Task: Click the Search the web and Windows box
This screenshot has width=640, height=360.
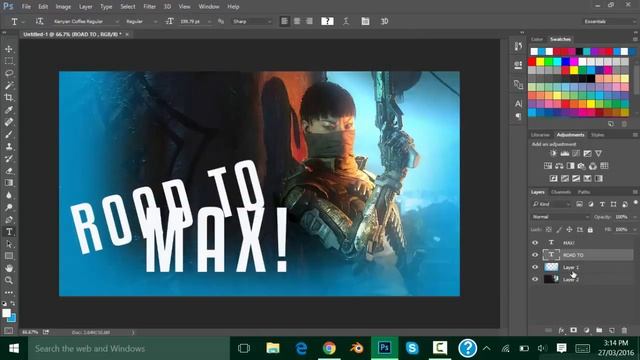Action: coord(129,348)
